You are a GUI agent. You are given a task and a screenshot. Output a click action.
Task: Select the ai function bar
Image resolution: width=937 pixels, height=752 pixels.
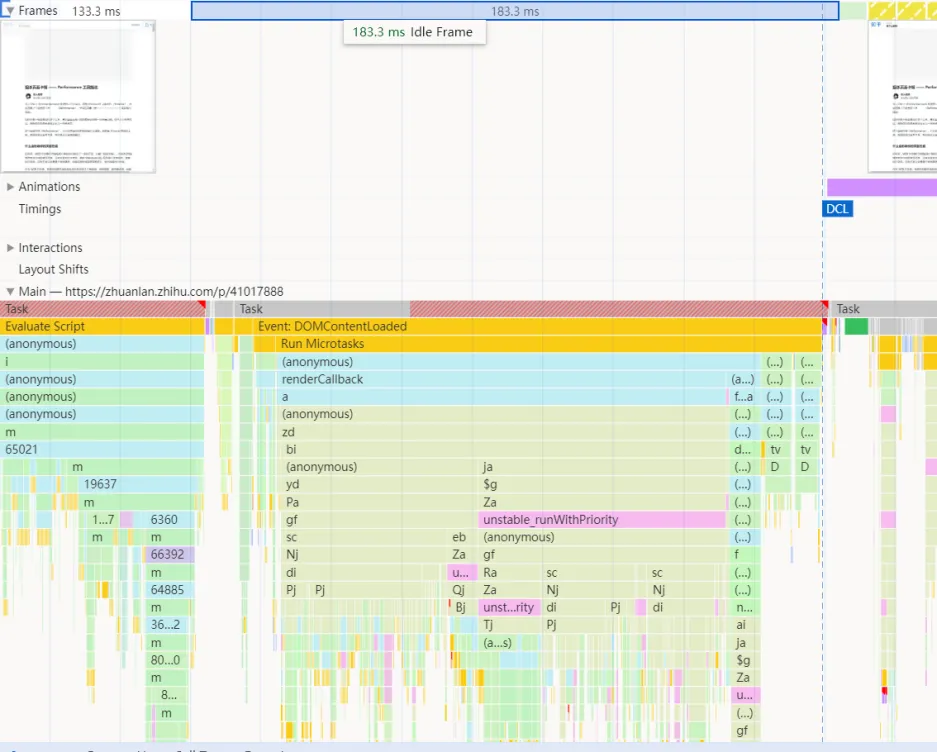point(745,625)
